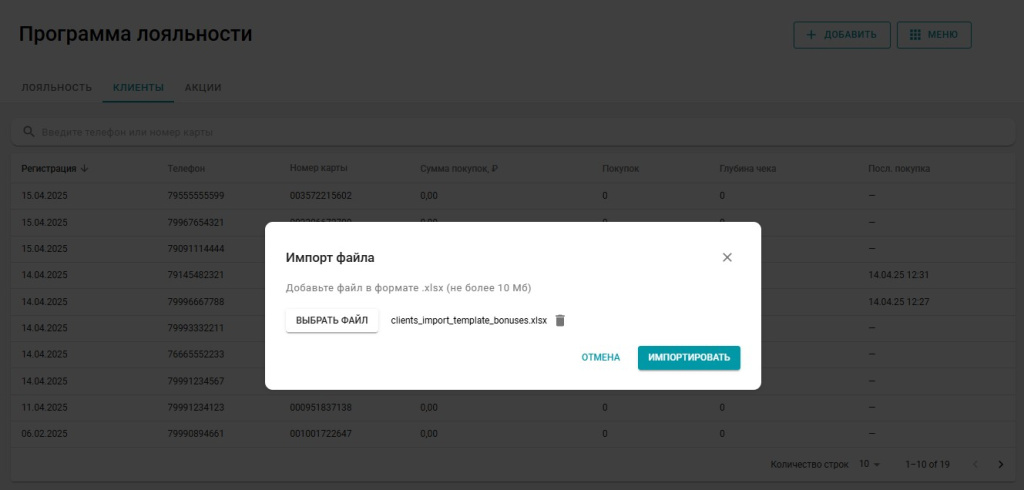Click the ДОБАВИТЬ plus button
Viewport: 1024px width, 490px height.
(x=841, y=34)
